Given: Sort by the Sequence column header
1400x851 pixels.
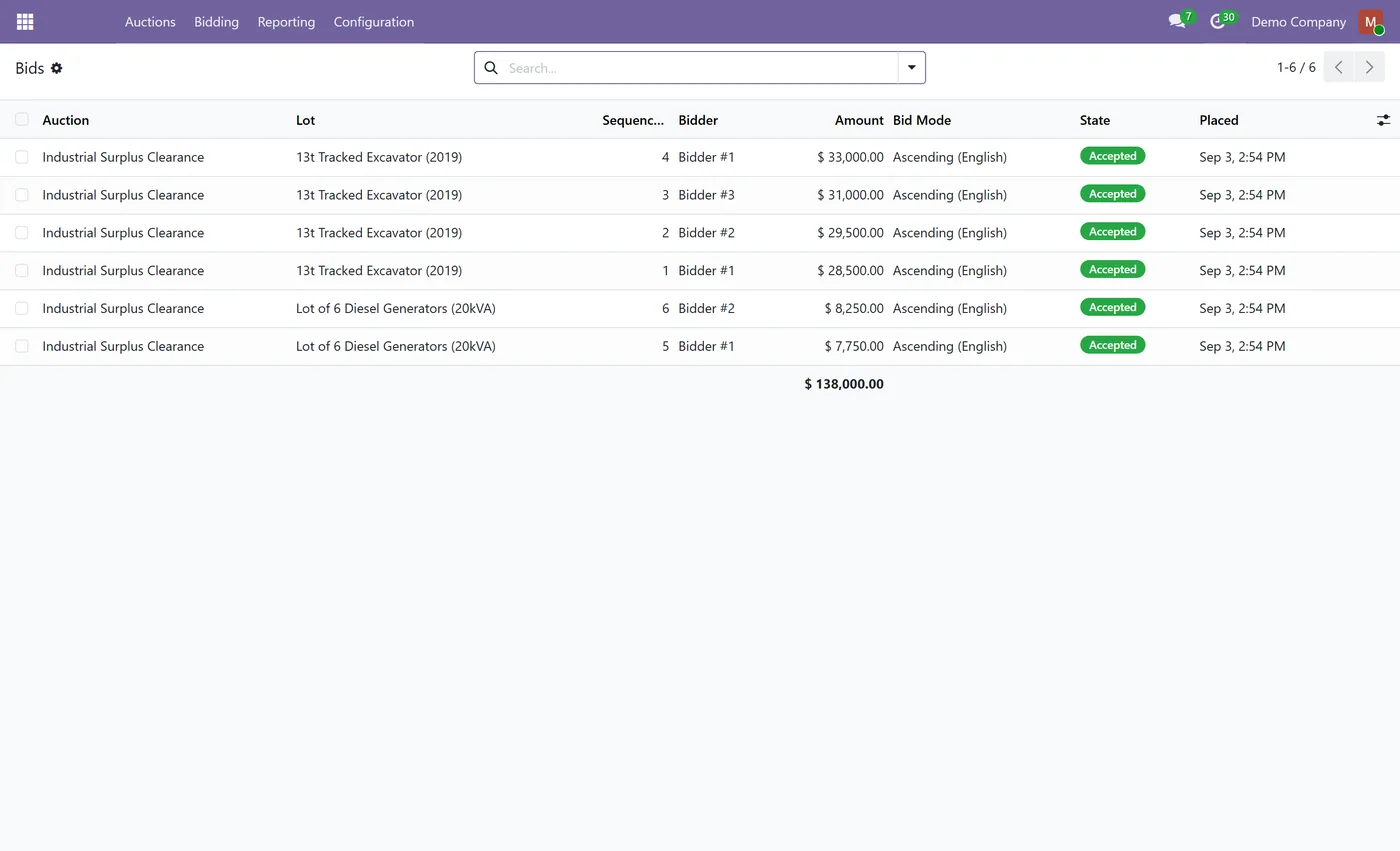Looking at the screenshot, I should pyautogui.click(x=633, y=120).
